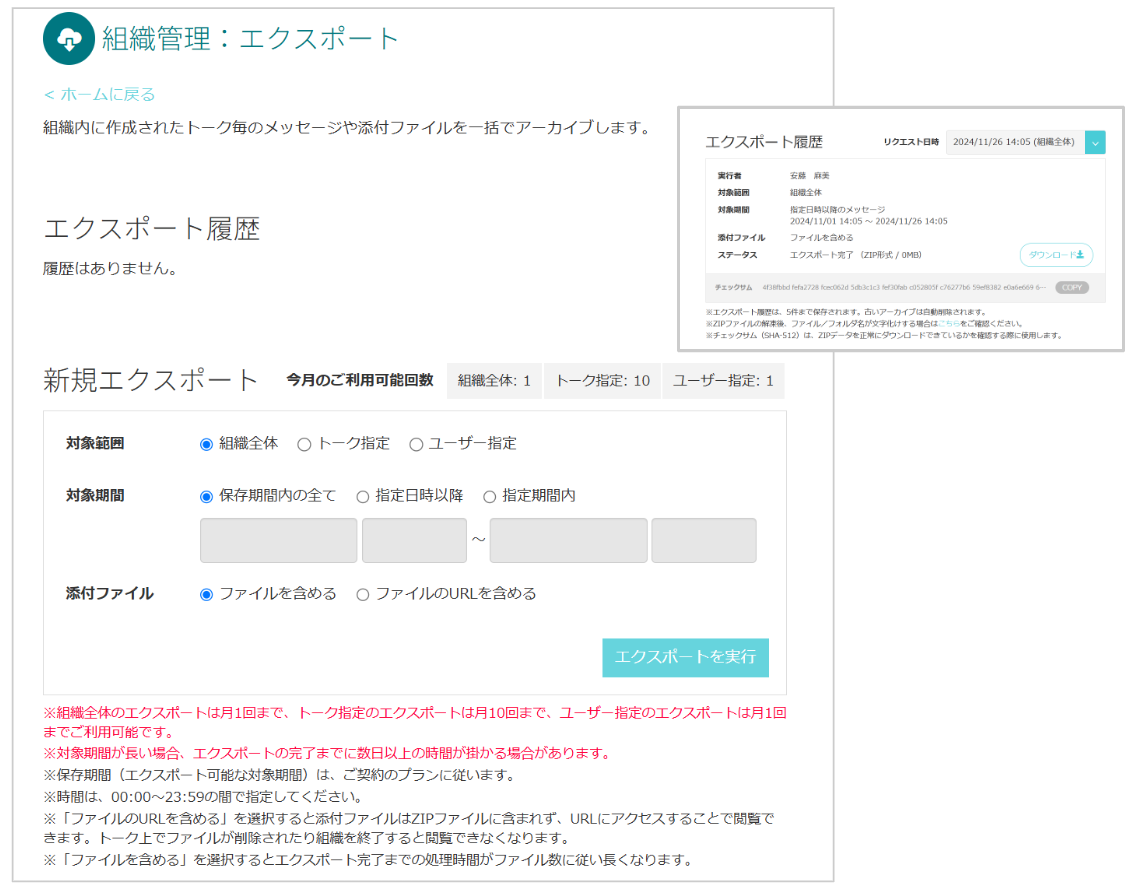Click the cloud download logo icon

(69, 39)
